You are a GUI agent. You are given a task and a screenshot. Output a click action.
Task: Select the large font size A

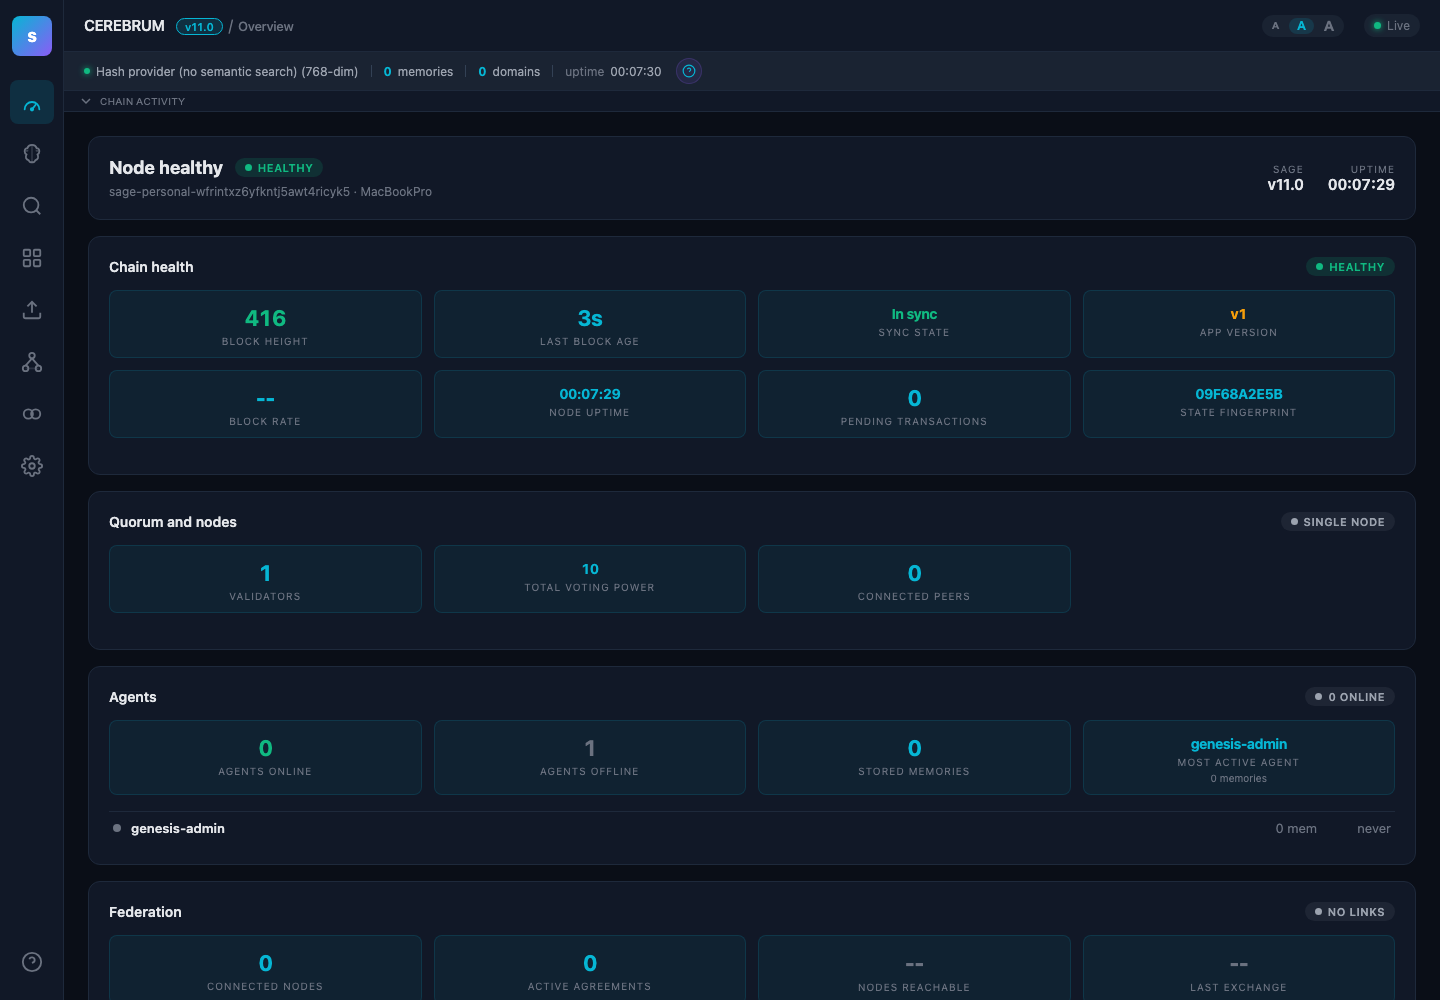click(1329, 26)
